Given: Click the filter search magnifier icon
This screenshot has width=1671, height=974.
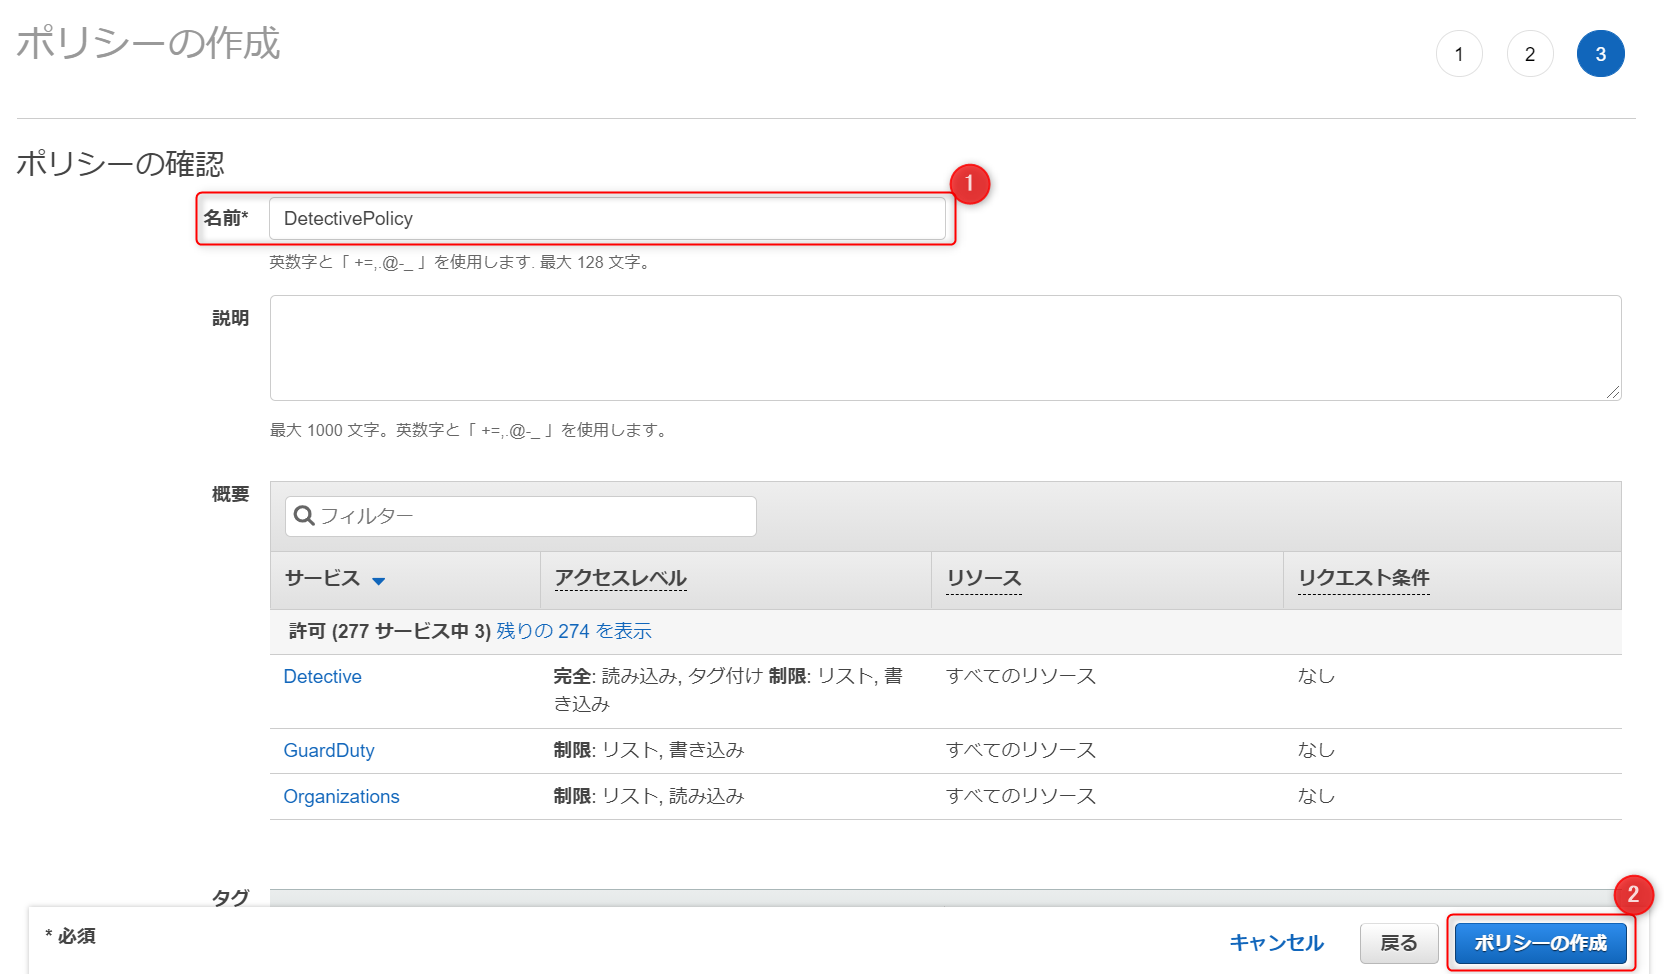Looking at the screenshot, I should coord(304,516).
